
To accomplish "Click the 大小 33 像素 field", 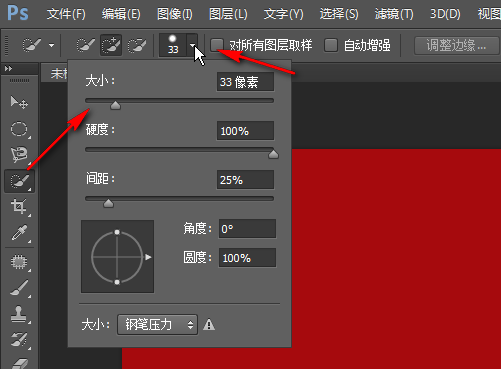I will click(245, 82).
